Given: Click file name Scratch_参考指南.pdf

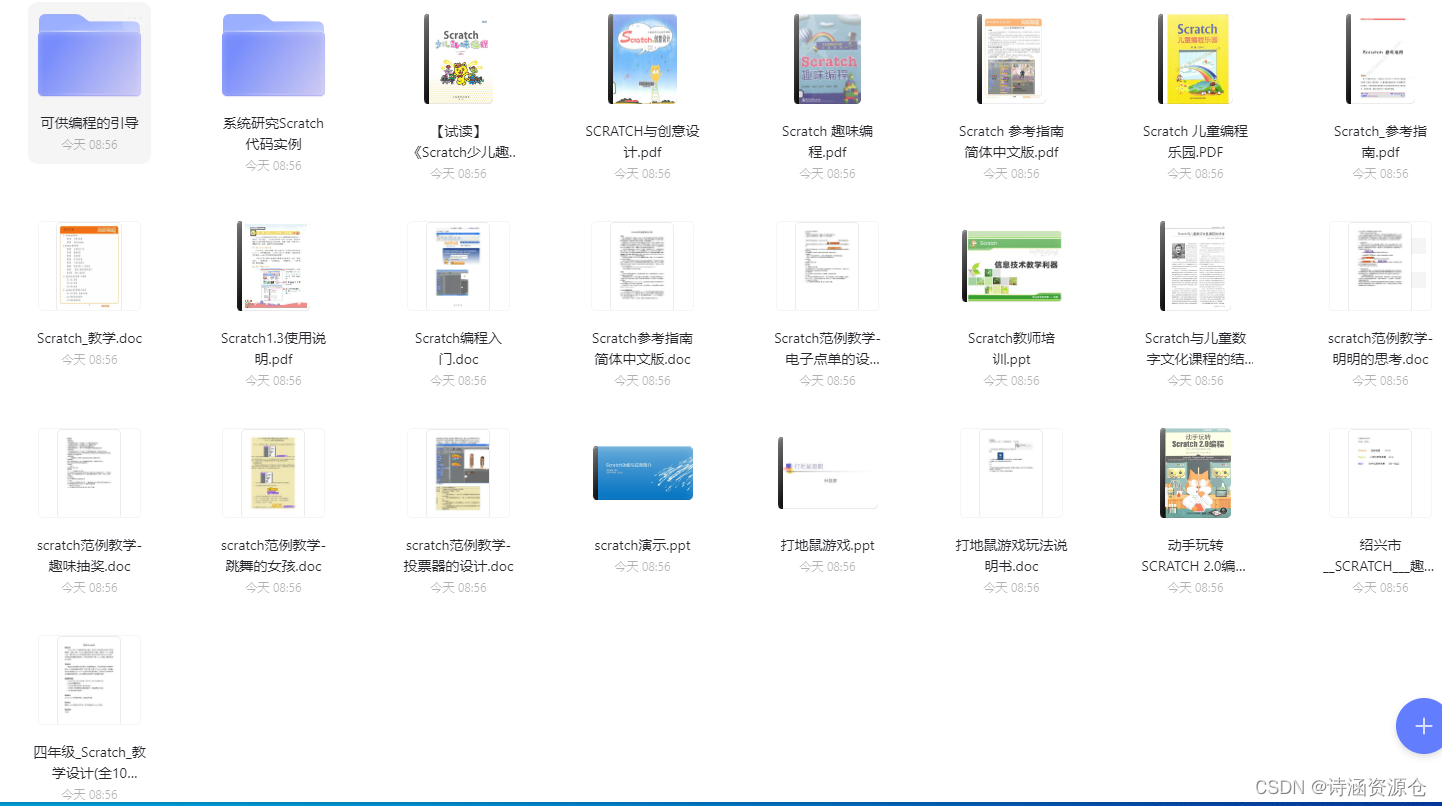Looking at the screenshot, I should click(1380, 142).
